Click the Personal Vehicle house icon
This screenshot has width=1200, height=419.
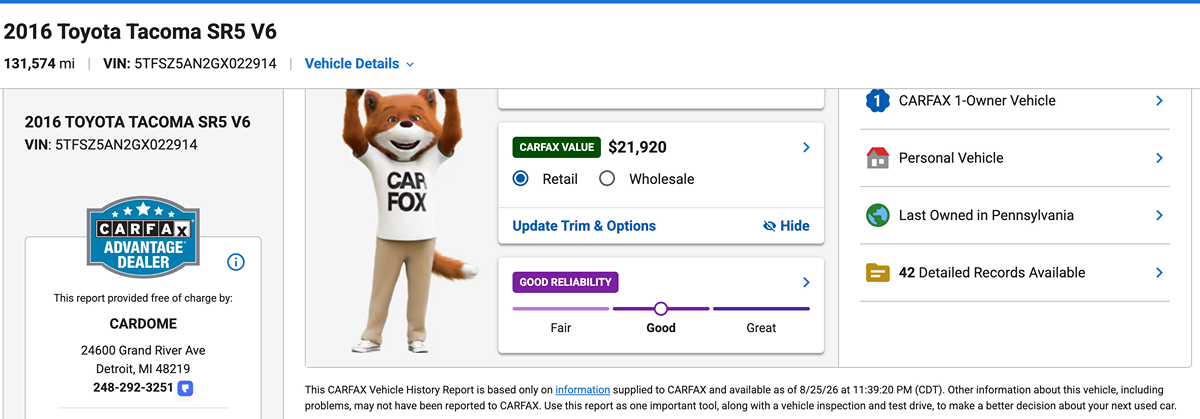[x=877, y=158]
